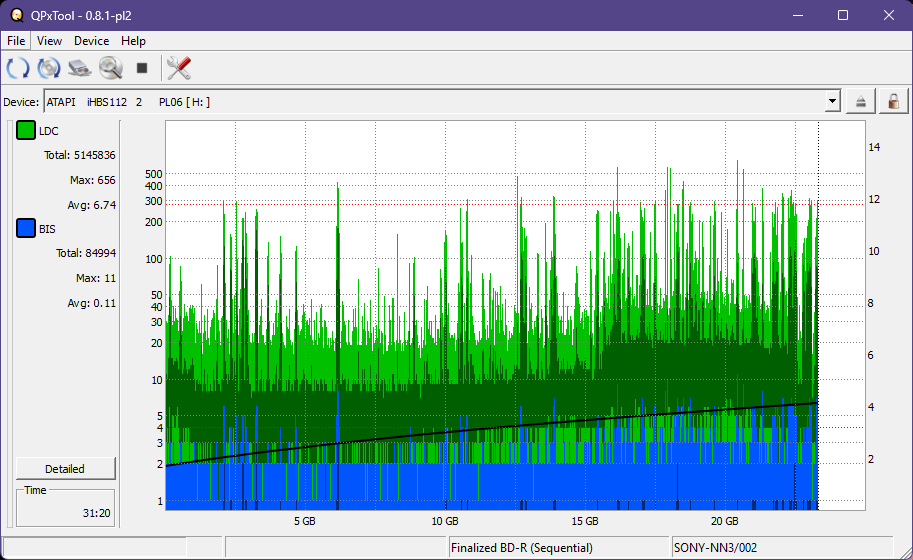Click the window resize grip corner
The image size is (913, 560).
[905, 552]
